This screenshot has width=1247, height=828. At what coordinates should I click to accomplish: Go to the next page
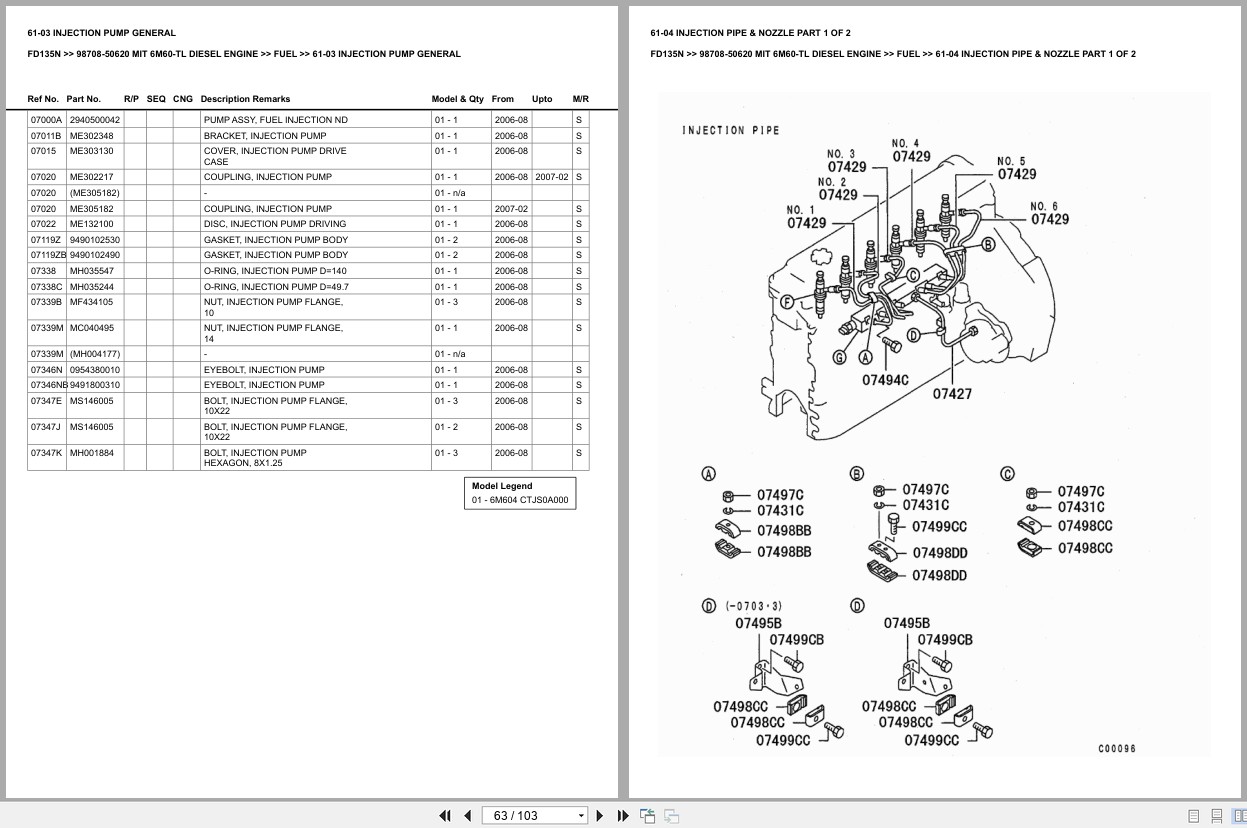tap(600, 816)
